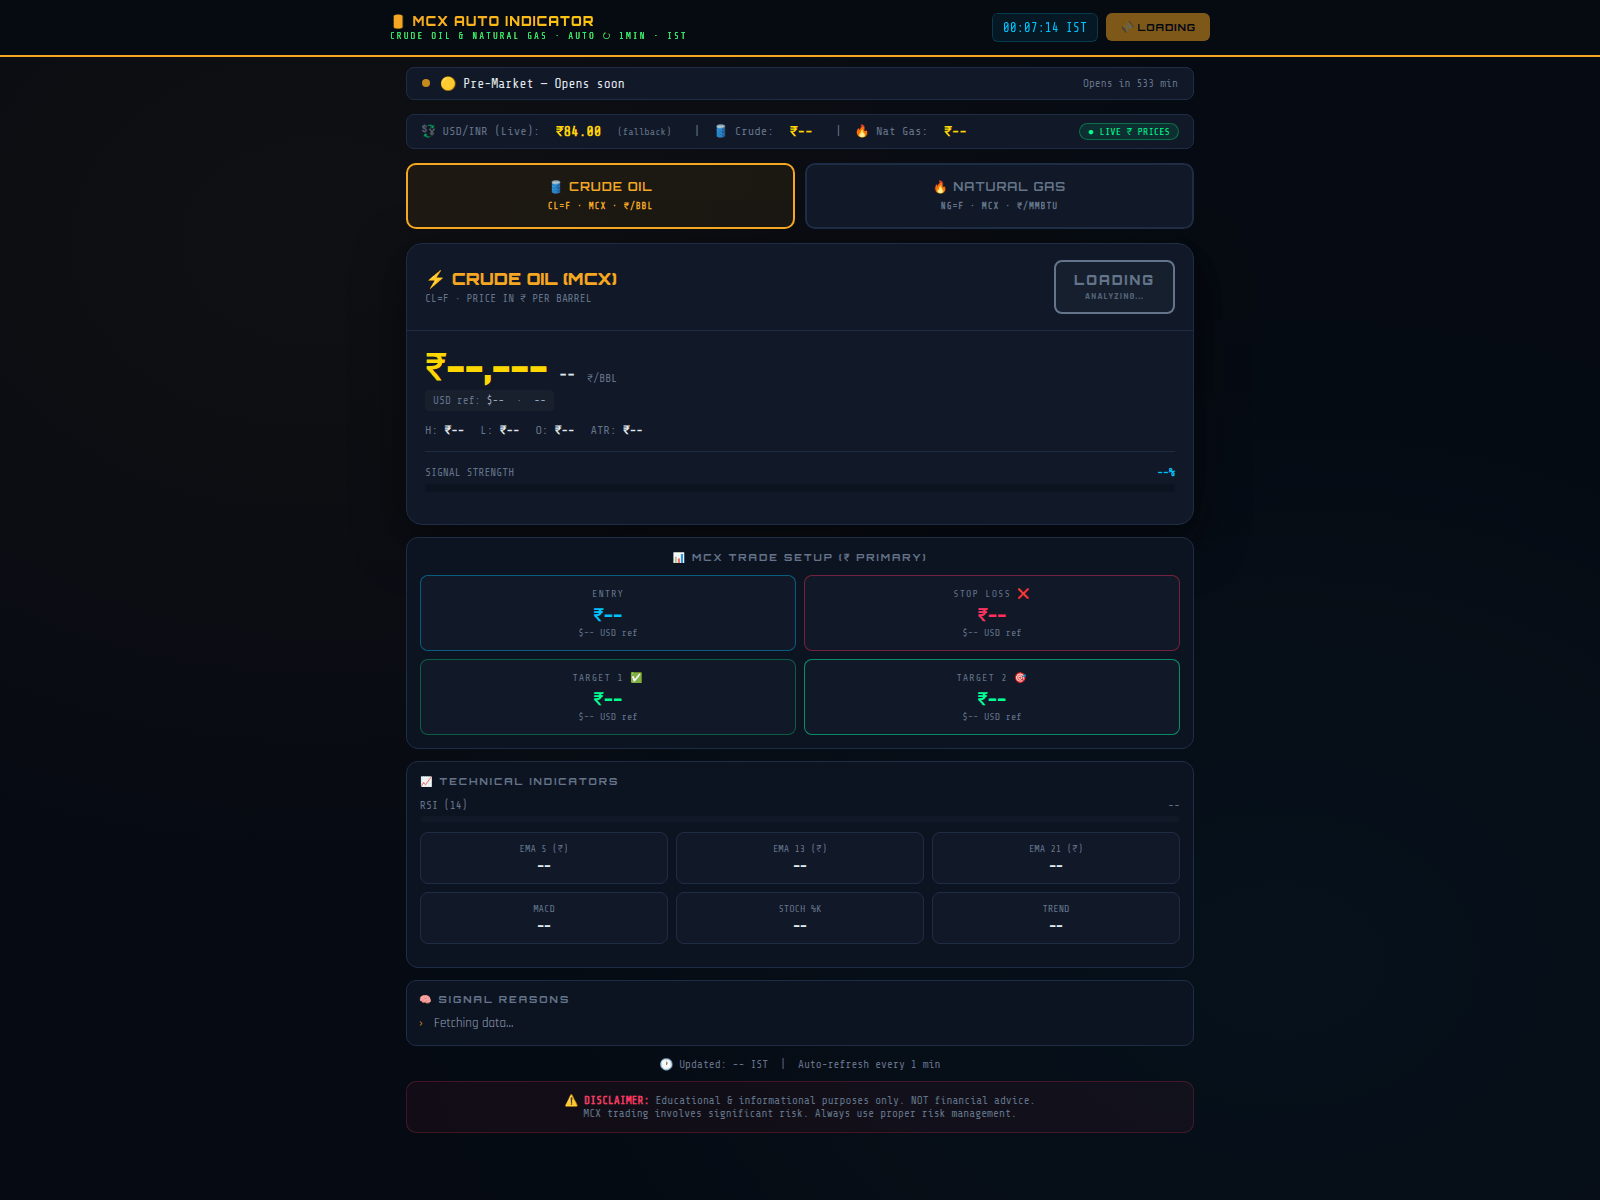Click the checkbox icon beside Technical Indicators heading

(x=425, y=781)
